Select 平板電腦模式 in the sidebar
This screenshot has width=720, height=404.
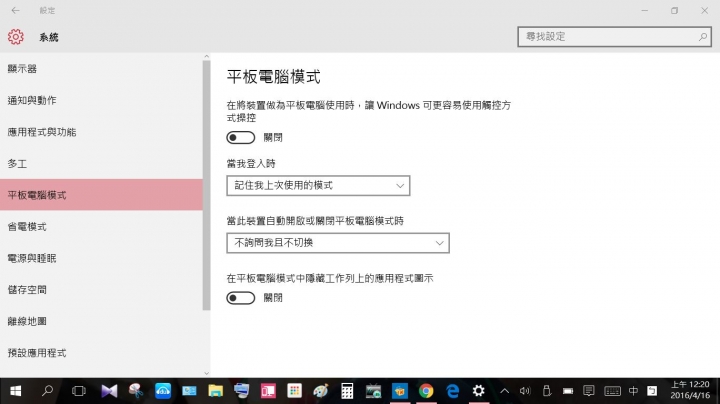(x=101, y=195)
